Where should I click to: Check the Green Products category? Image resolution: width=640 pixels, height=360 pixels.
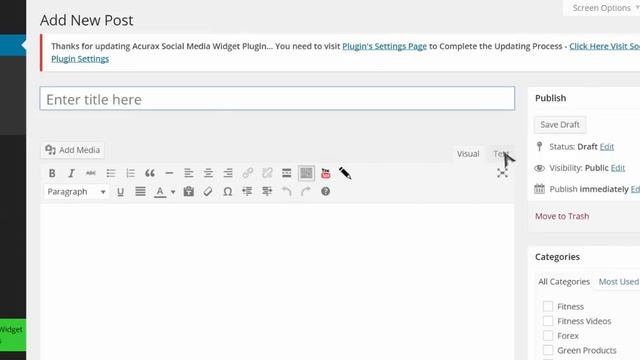tap(548, 350)
